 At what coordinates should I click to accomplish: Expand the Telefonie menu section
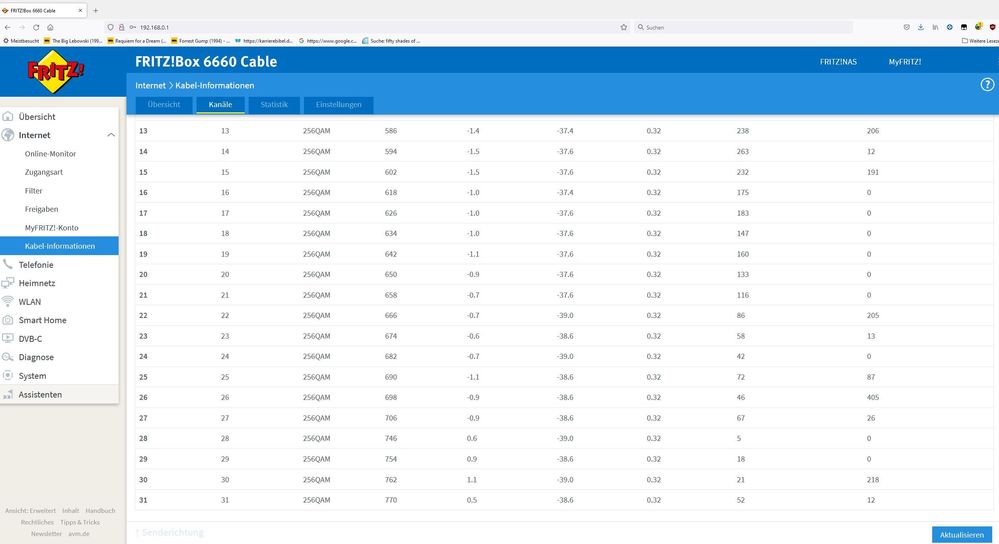pos(36,265)
